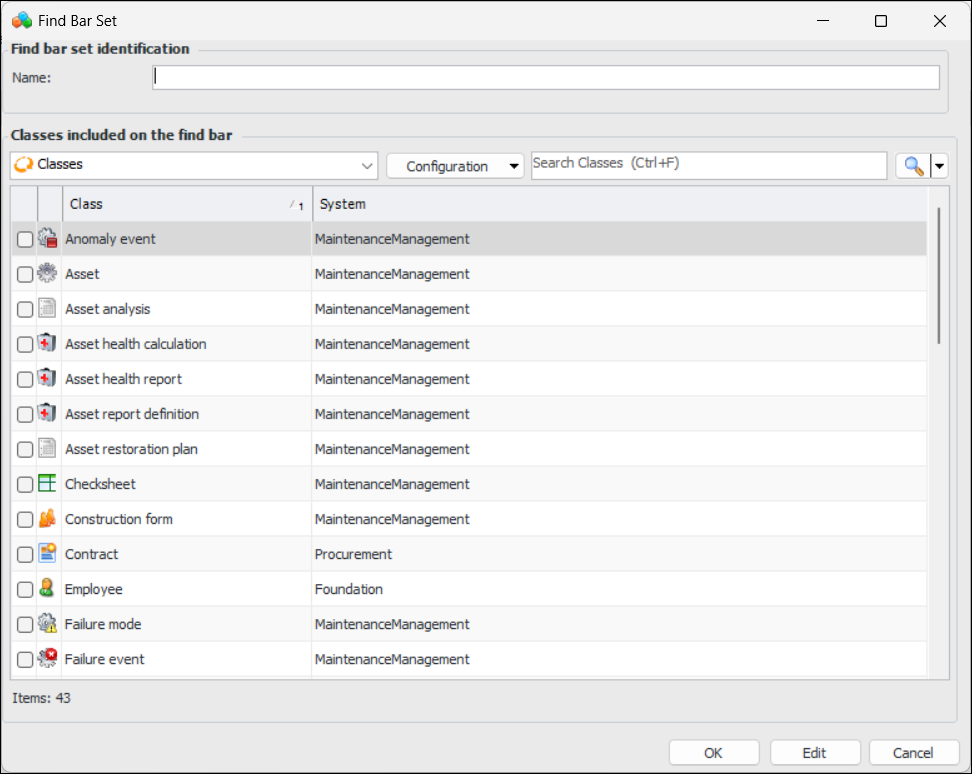Enable the Asset analysis checkbox
Screen dimensions: 972x774
25,310
